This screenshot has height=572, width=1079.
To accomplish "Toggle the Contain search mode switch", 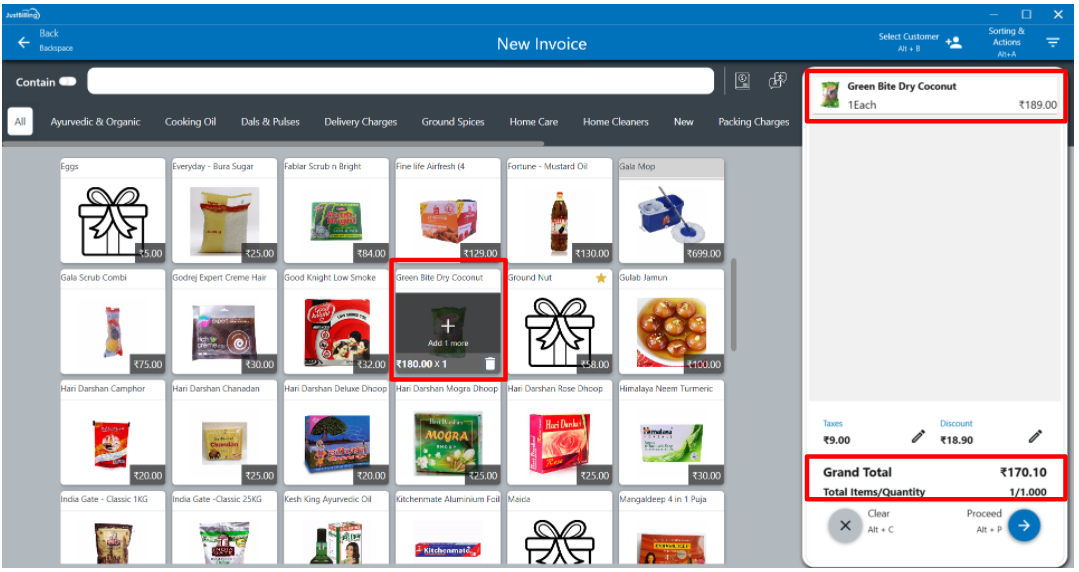I will 68,82.
